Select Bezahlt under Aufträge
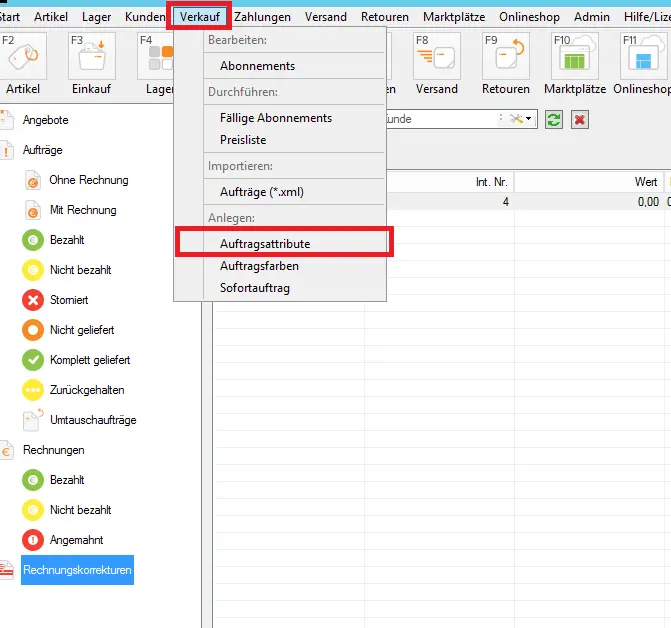The image size is (671, 628). tap(67, 240)
